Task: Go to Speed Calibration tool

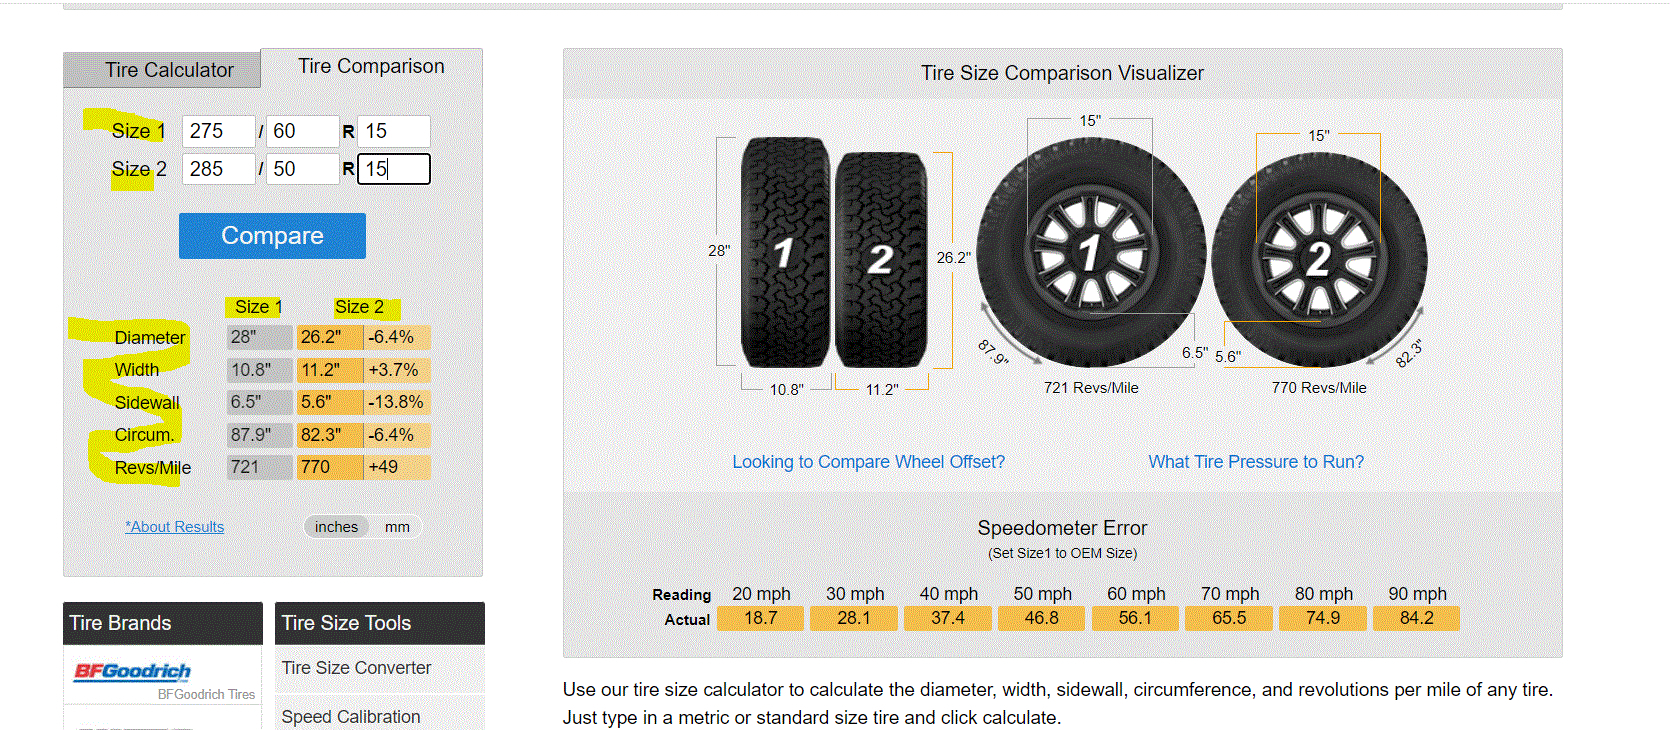Action: (x=350, y=717)
